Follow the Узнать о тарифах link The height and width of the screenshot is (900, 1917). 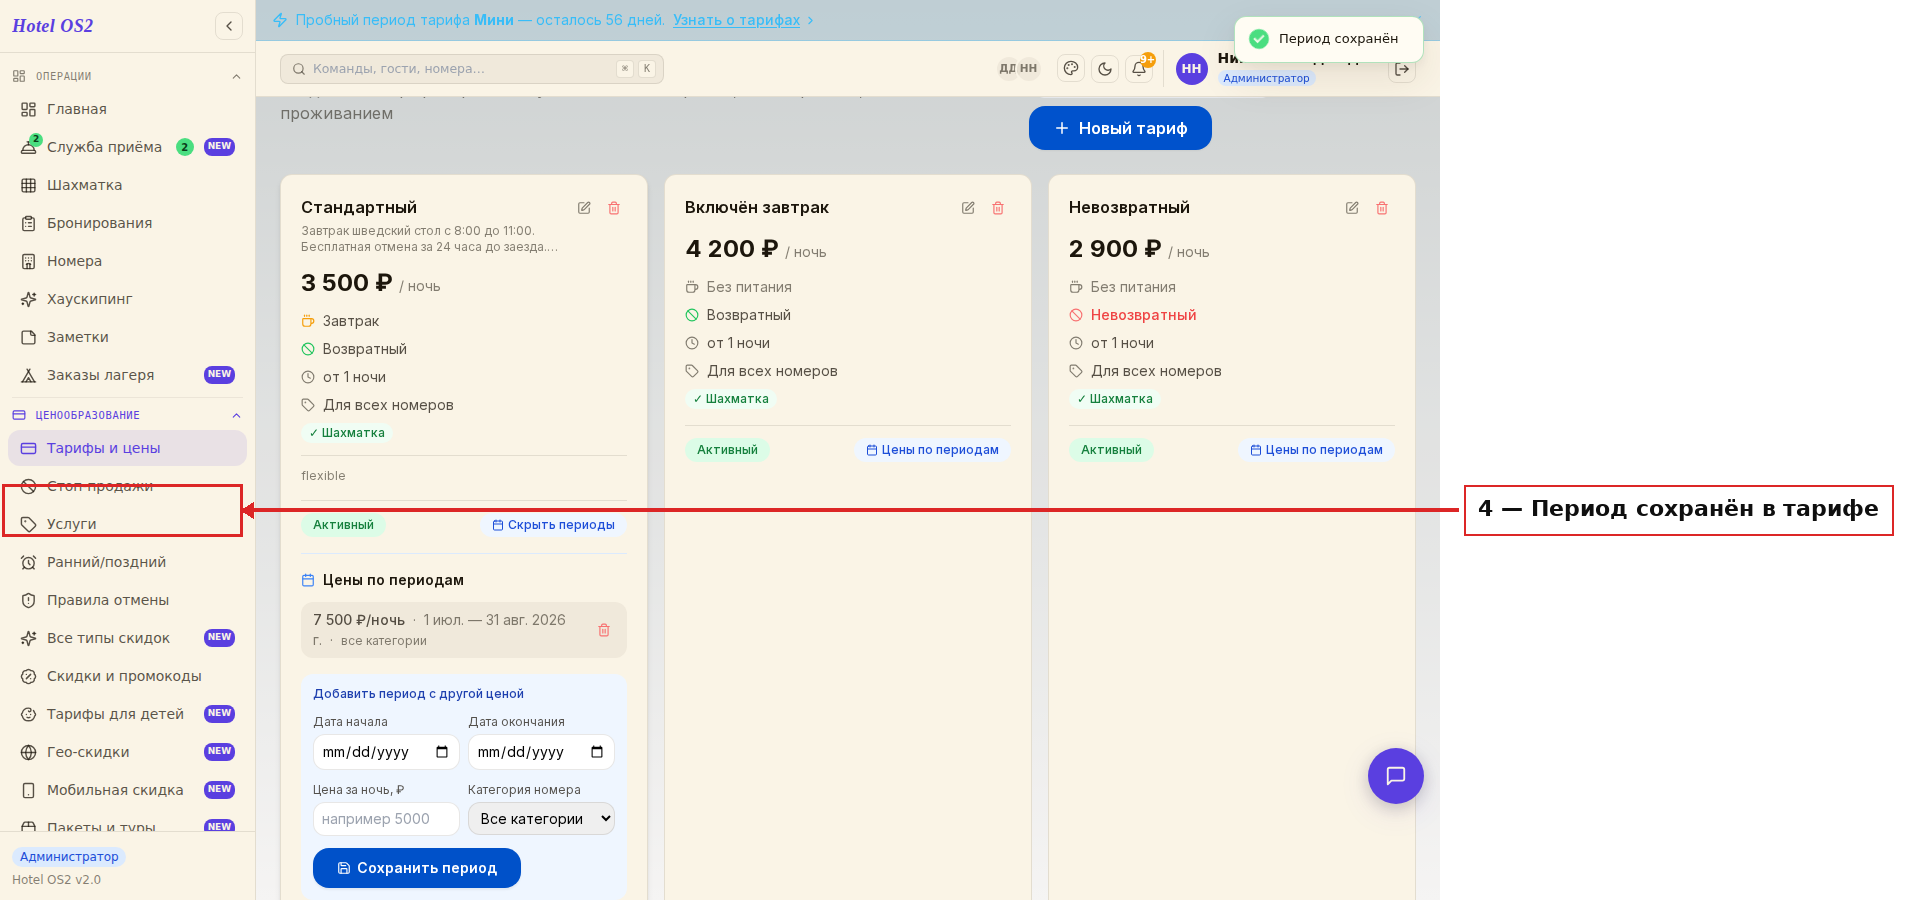point(737,20)
